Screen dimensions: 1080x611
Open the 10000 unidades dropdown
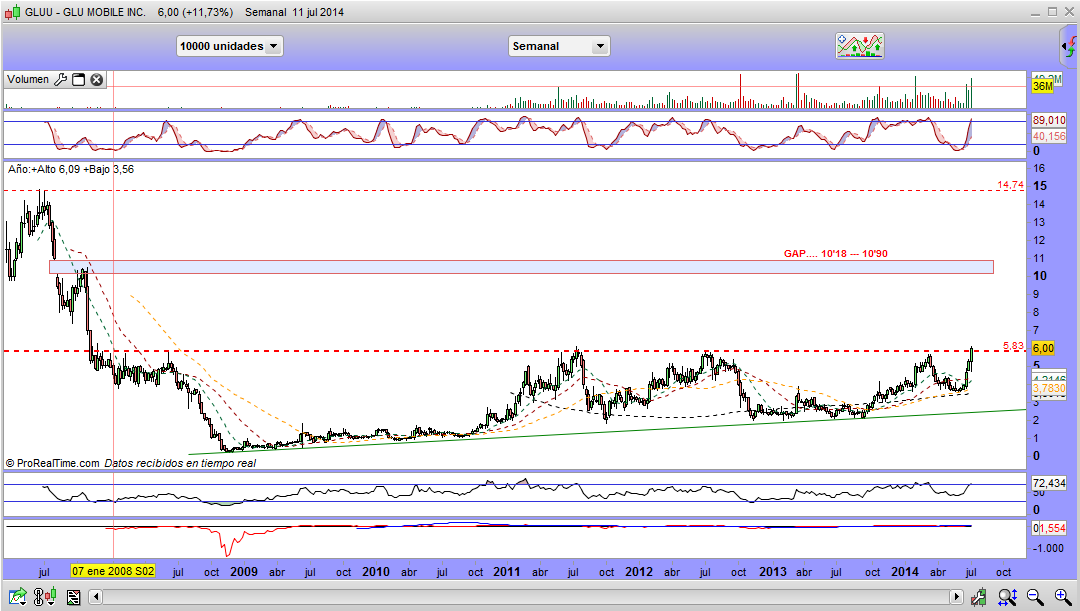229,46
